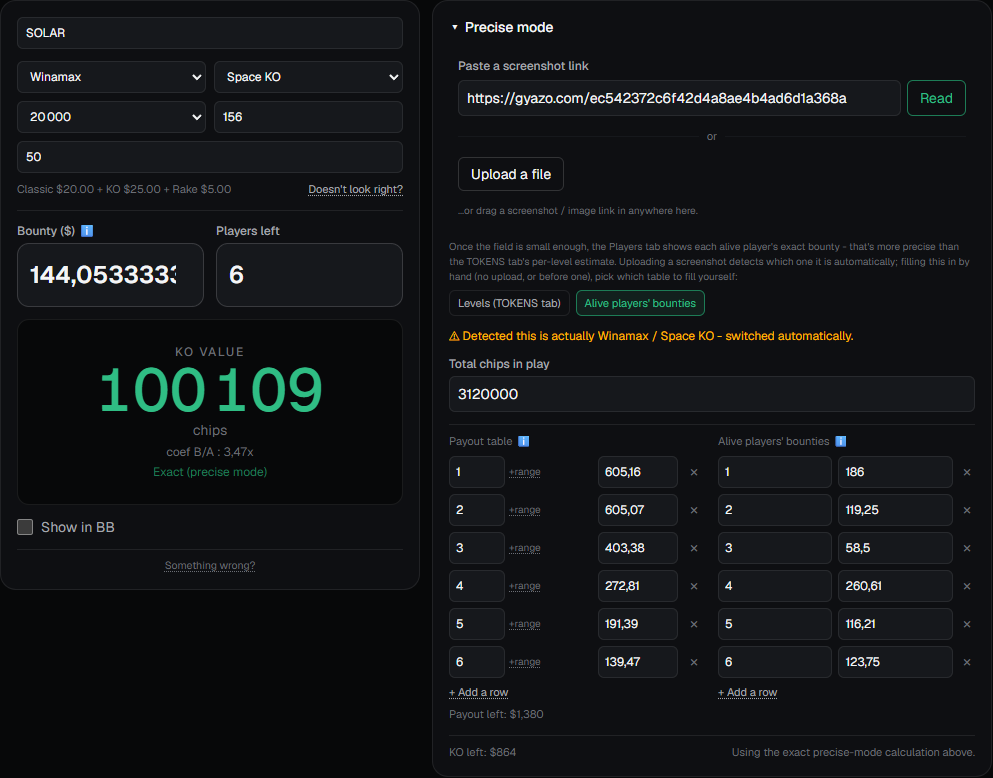Click the Upload a file button
Image resolution: width=993 pixels, height=778 pixels.
[x=510, y=174]
